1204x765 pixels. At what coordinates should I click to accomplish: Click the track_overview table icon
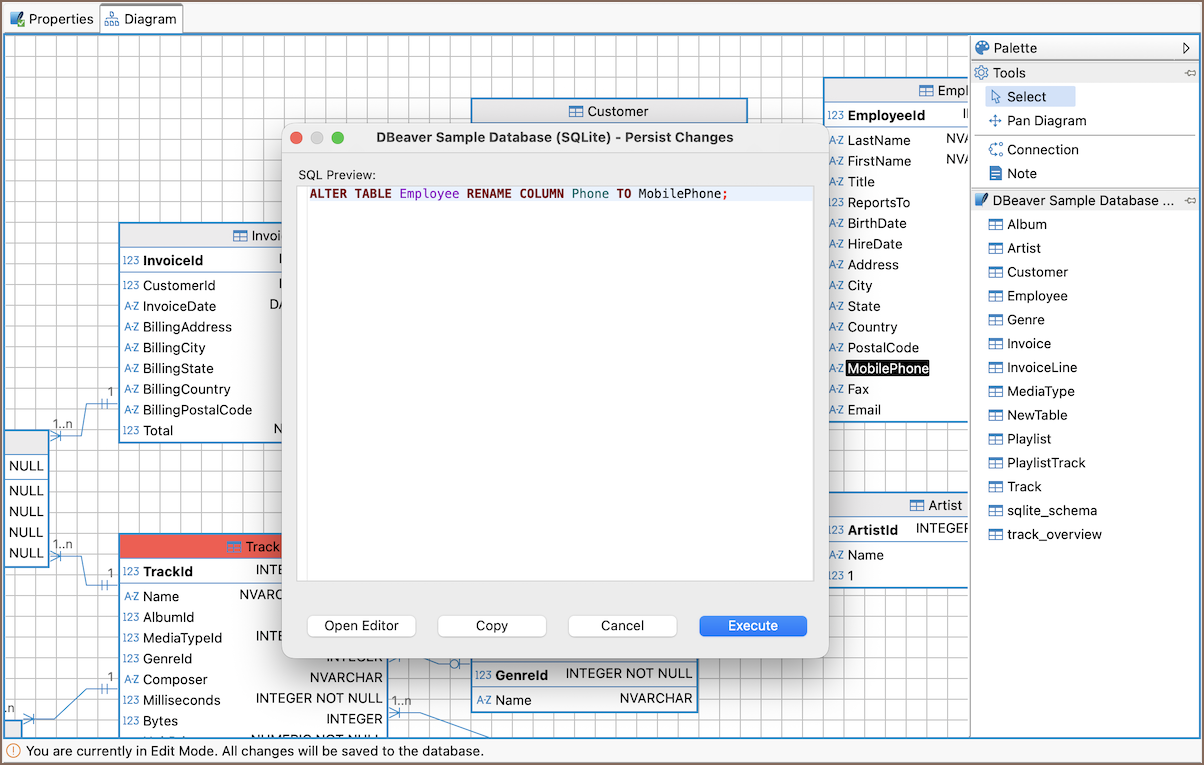tap(995, 535)
